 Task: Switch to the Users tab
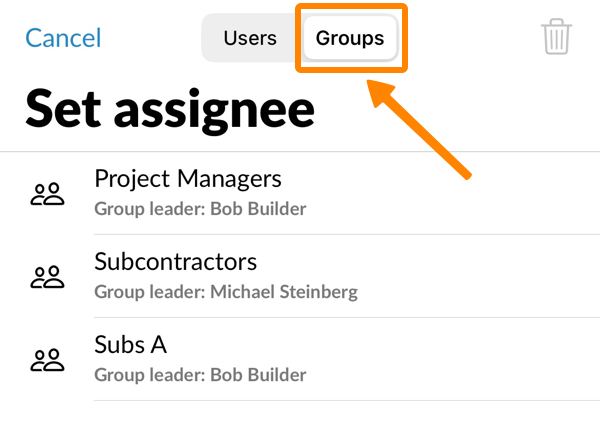[250, 39]
